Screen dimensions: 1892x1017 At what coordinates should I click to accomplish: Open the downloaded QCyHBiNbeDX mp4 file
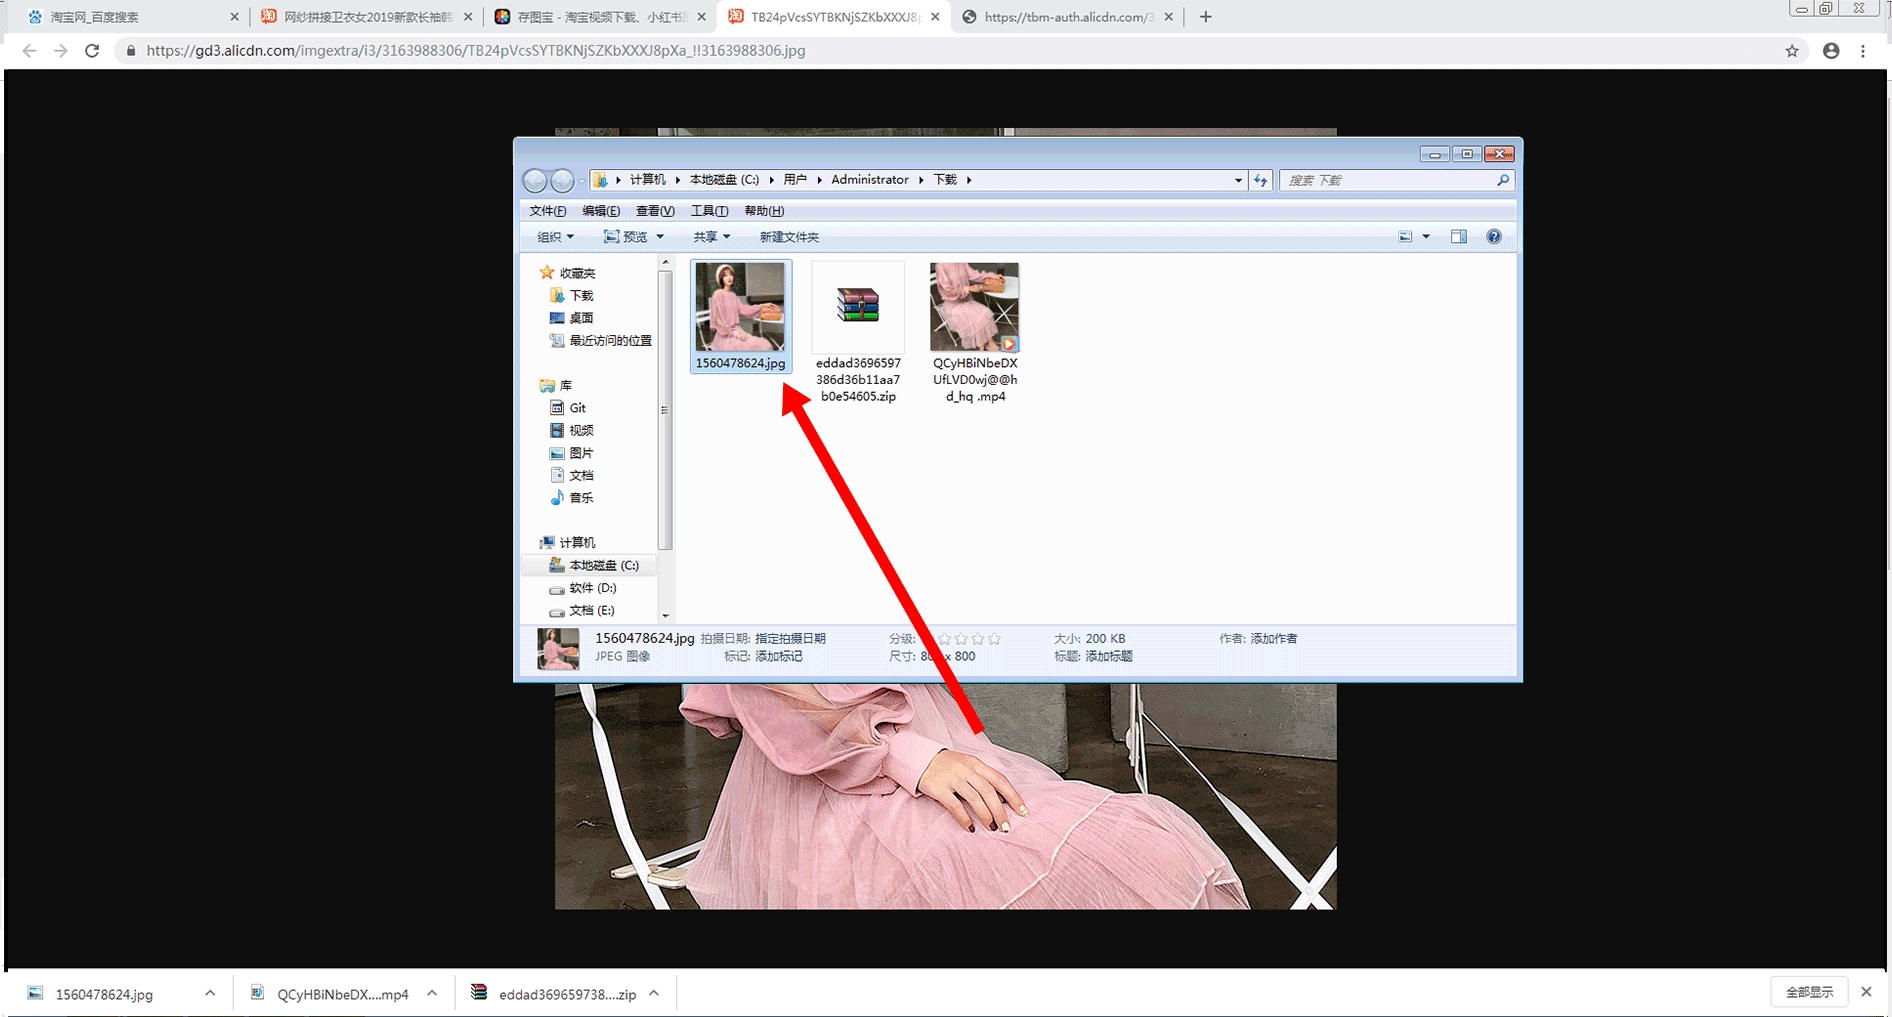coord(342,994)
